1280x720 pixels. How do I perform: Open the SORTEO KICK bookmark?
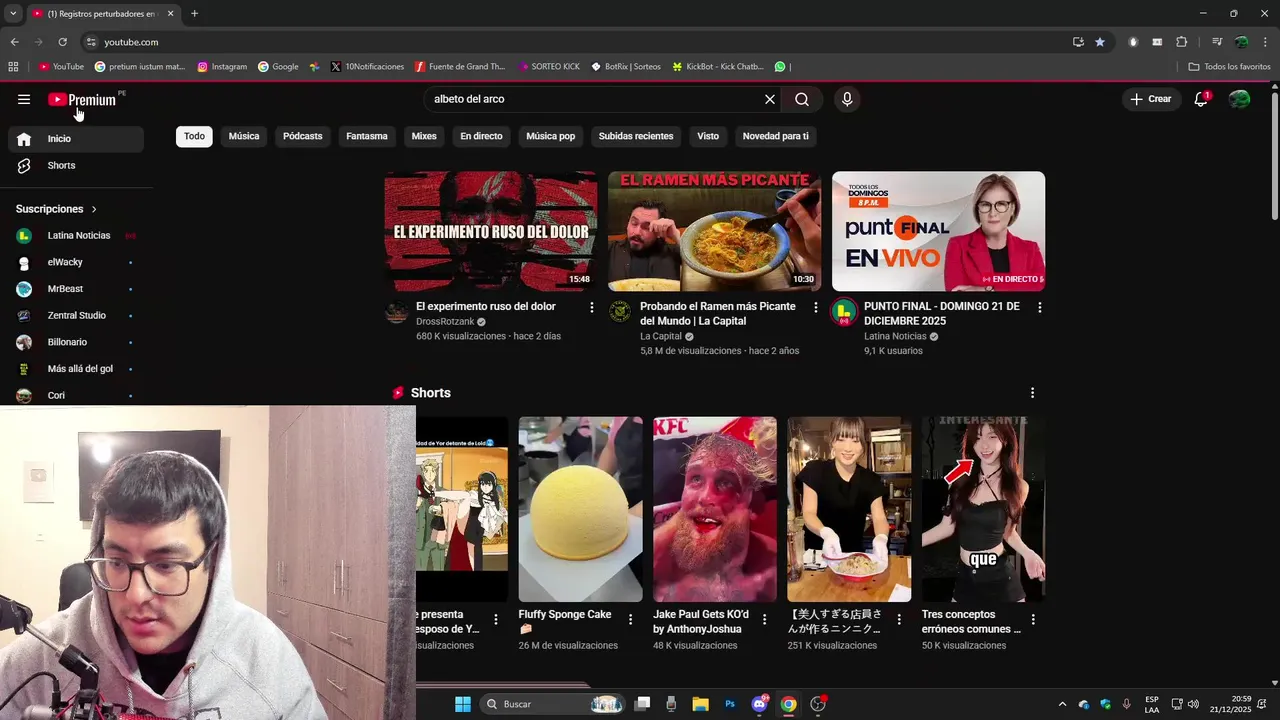tap(549, 67)
